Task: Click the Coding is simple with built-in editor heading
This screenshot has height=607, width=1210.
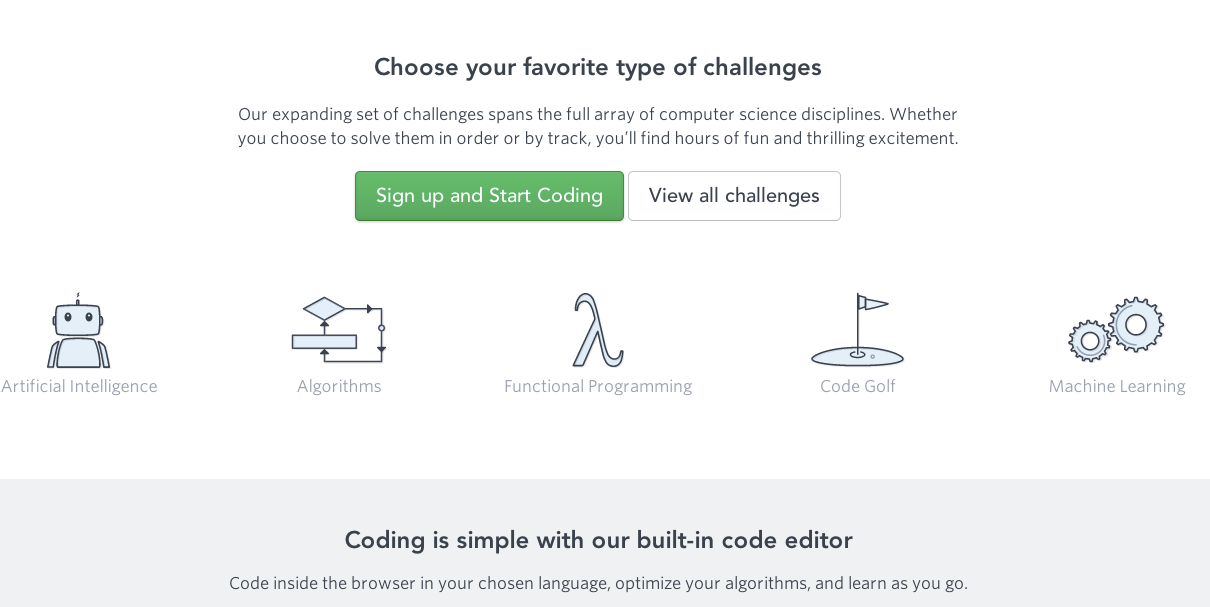Action: [x=598, y=540]
